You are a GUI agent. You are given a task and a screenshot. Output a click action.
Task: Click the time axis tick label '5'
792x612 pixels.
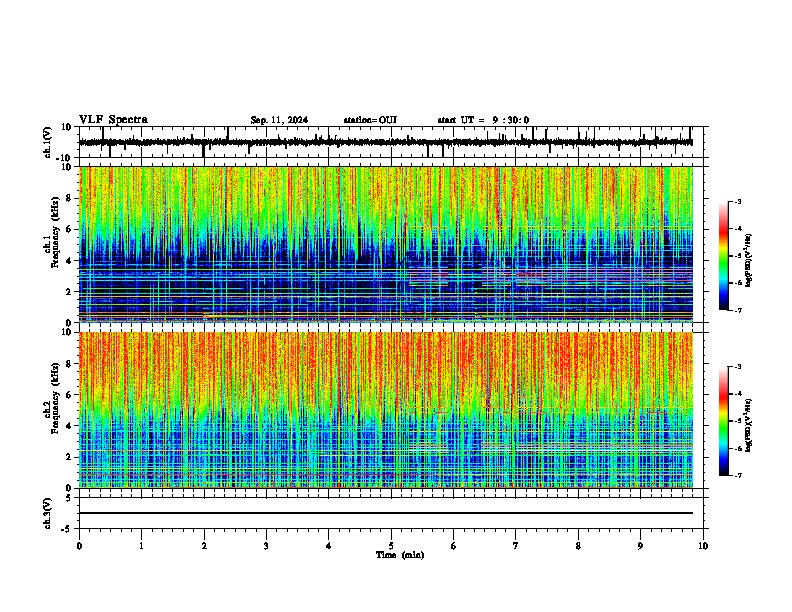pyautogui.click(x=391, y=546)
